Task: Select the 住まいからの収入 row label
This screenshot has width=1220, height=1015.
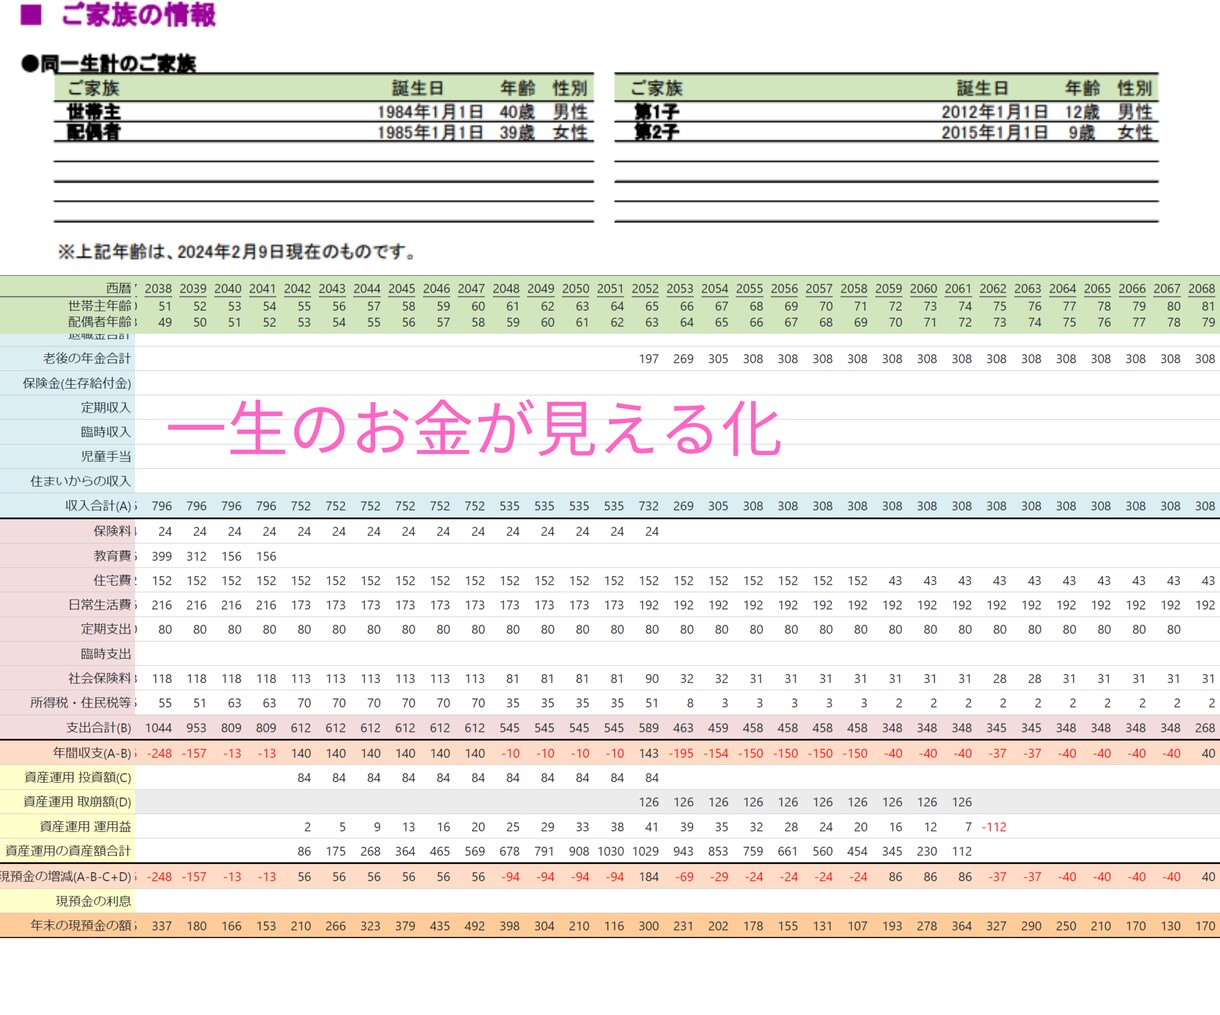Action: [81, 481]
